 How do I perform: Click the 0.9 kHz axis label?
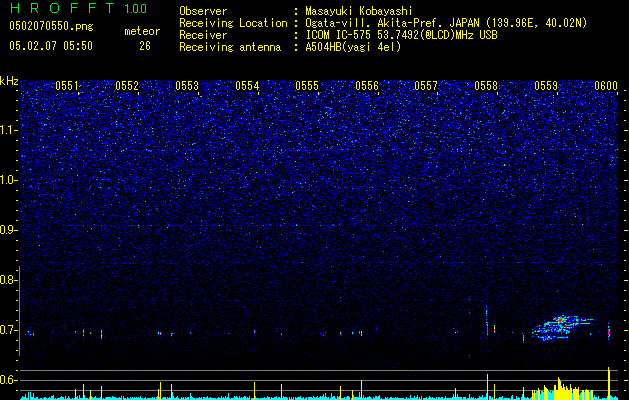click(8, 230)
